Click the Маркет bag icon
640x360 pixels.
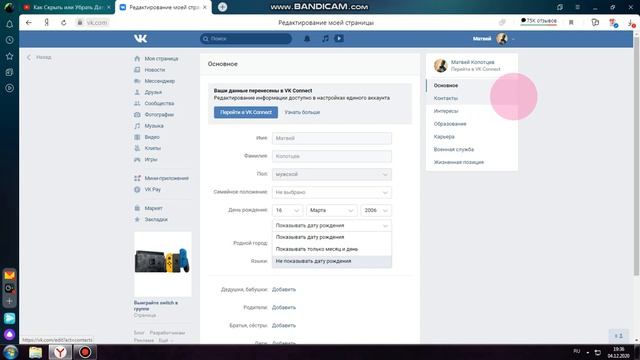pyautogui.click(x=137, y=208)
